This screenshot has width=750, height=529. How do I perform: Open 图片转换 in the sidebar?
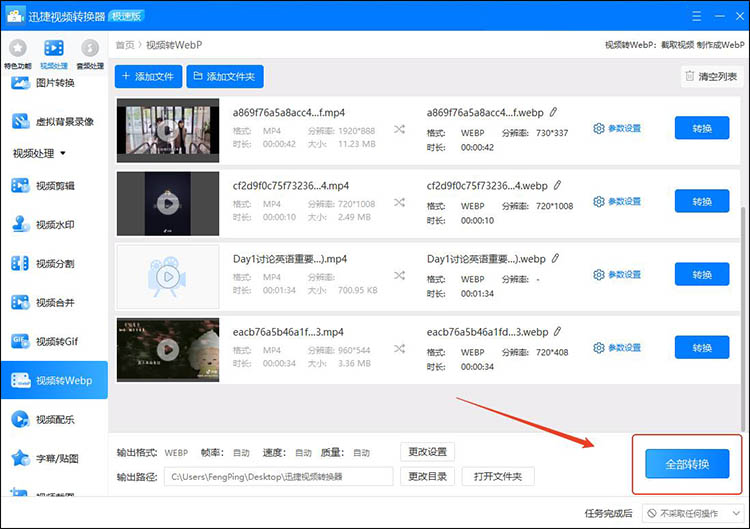(x=54, y=83)
